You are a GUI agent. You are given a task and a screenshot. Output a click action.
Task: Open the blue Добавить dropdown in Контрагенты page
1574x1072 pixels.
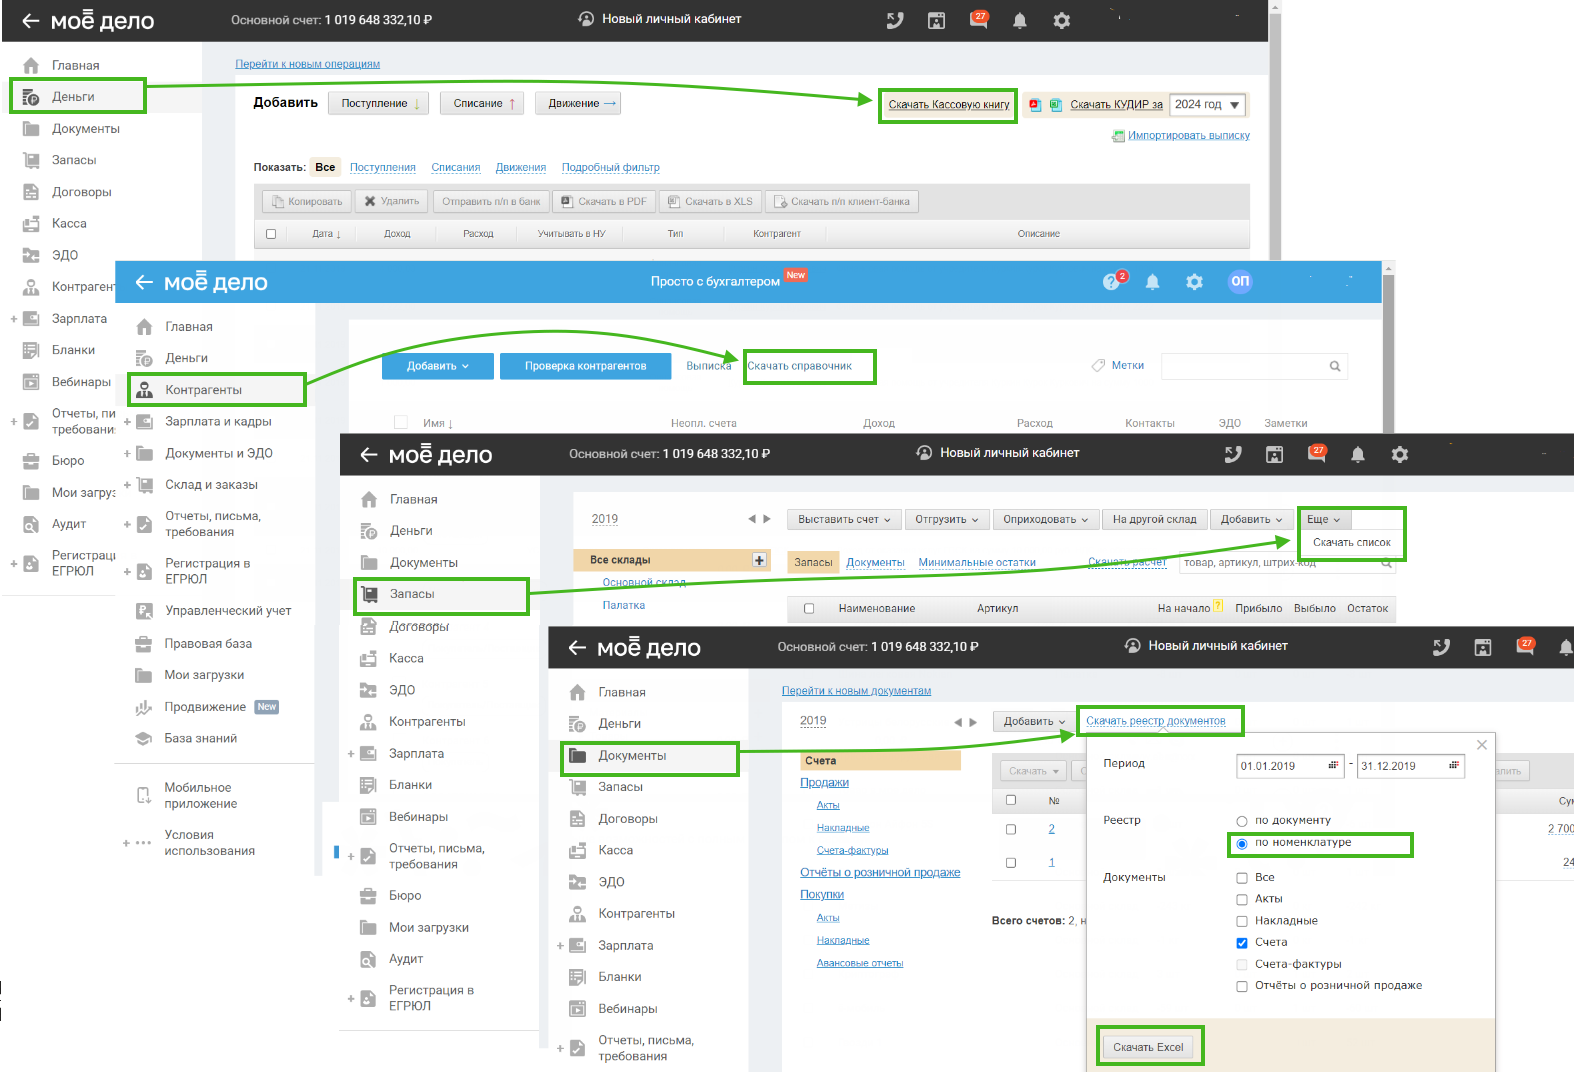438,366
